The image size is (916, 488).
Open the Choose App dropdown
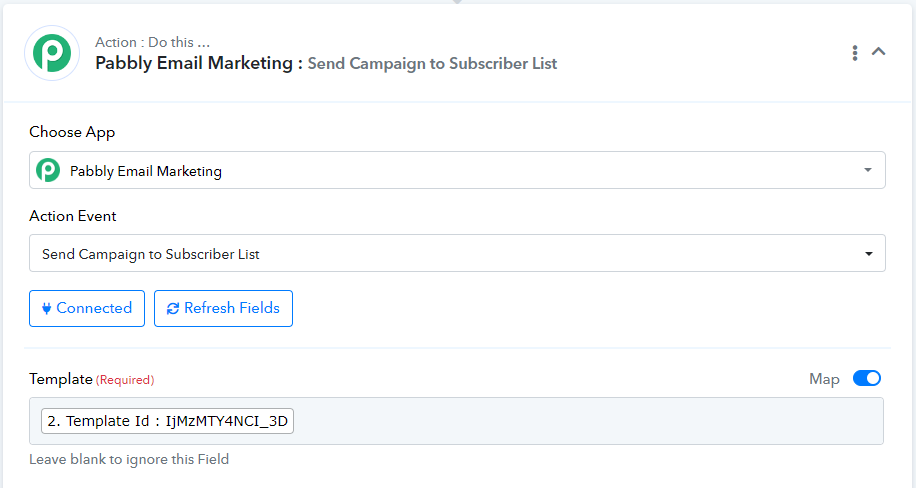coord(457,170)
